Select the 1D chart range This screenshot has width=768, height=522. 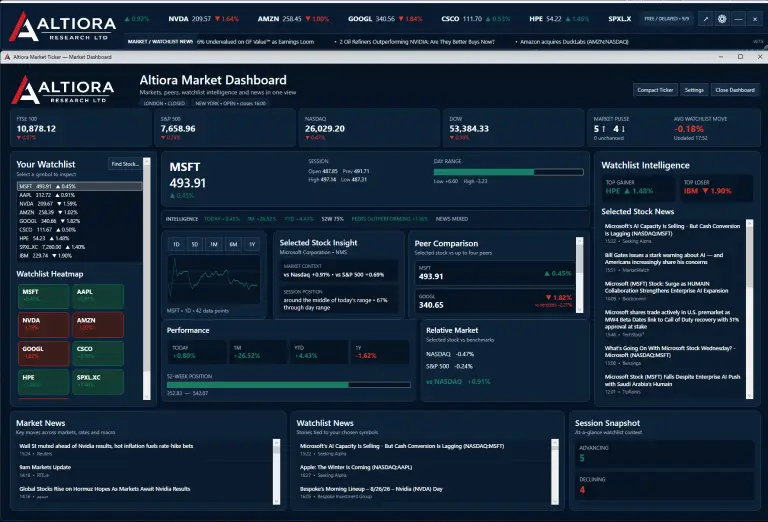tap(176, 244)
